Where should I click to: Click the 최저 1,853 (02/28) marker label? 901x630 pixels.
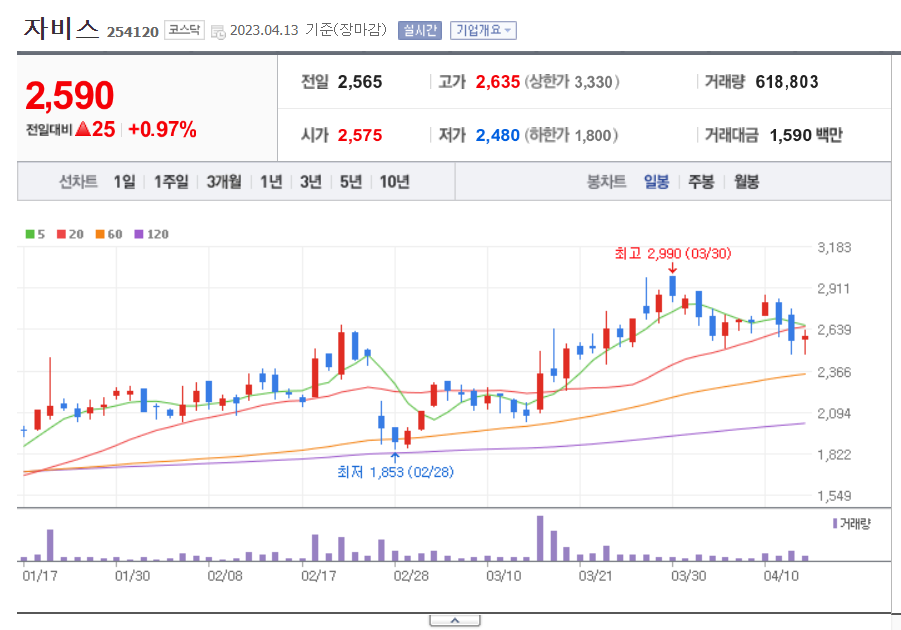(395, 472)
